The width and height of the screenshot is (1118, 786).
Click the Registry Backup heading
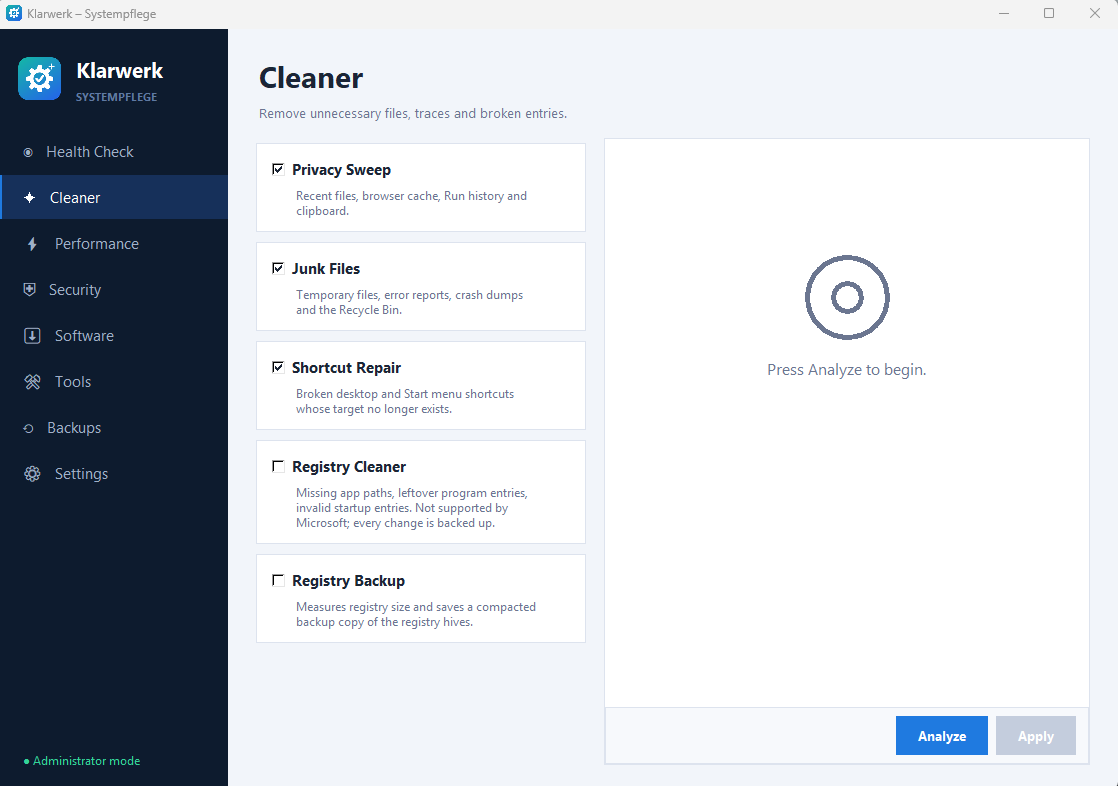tap(348, 581)
